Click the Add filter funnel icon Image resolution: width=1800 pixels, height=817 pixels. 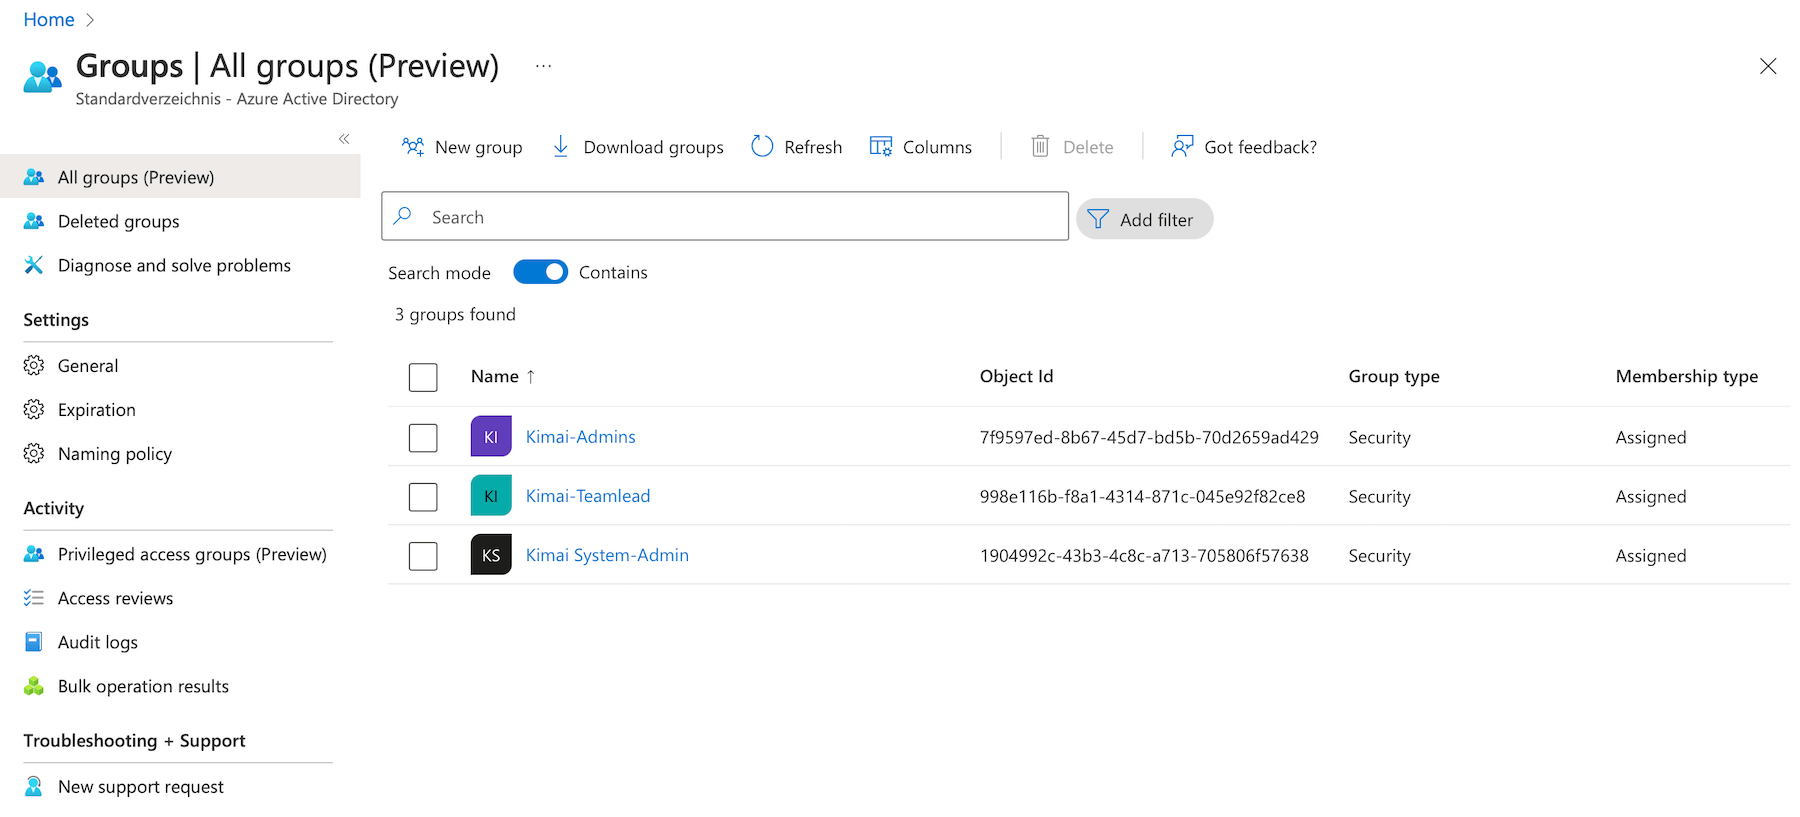coord(1098,219)
